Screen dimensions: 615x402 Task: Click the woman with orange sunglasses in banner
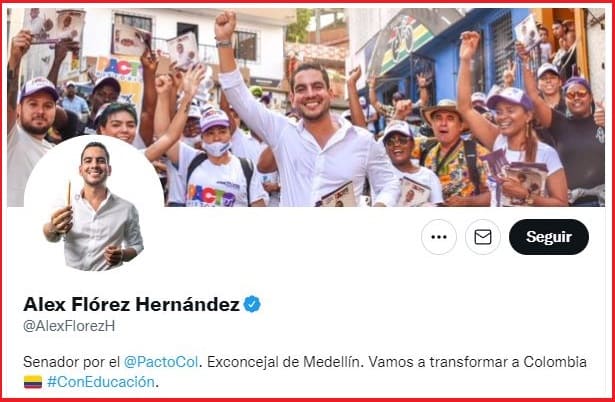coord(576,98)
